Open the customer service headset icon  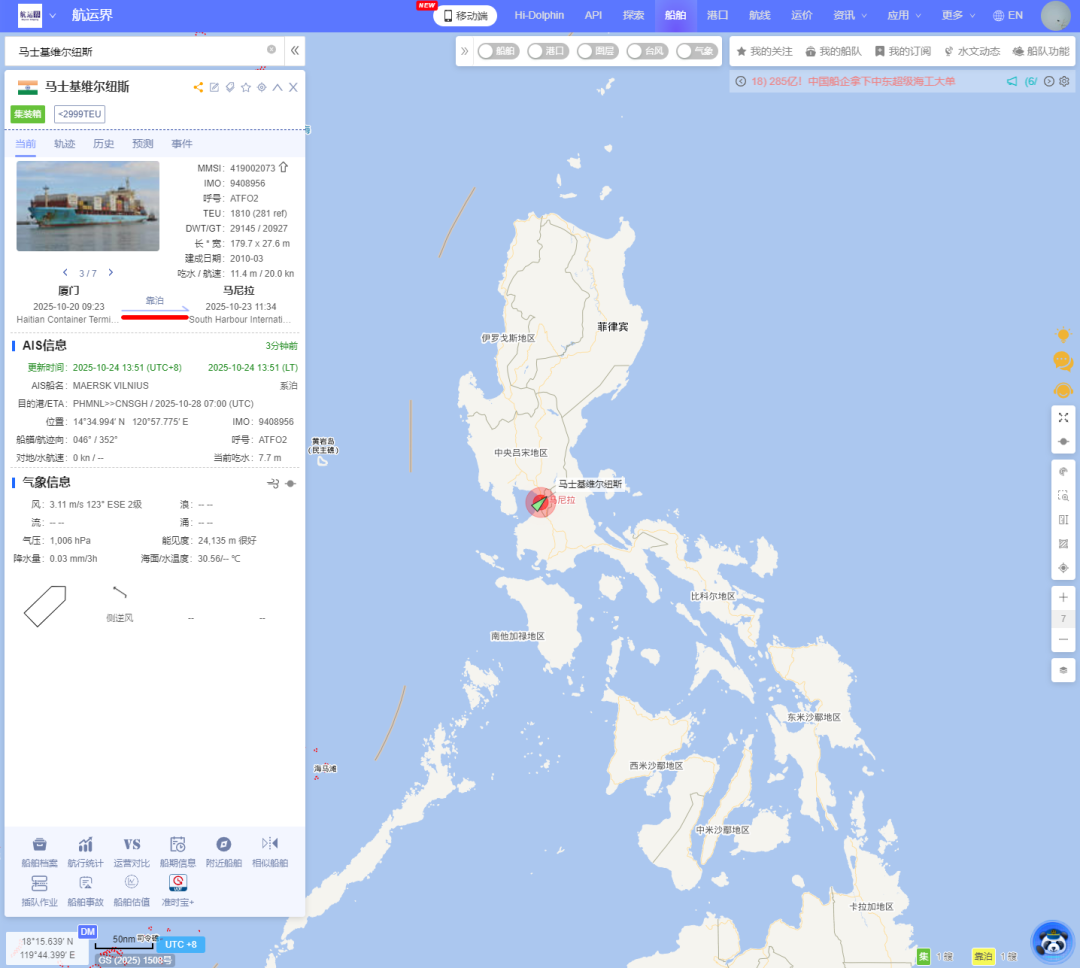click(1063, 391)
